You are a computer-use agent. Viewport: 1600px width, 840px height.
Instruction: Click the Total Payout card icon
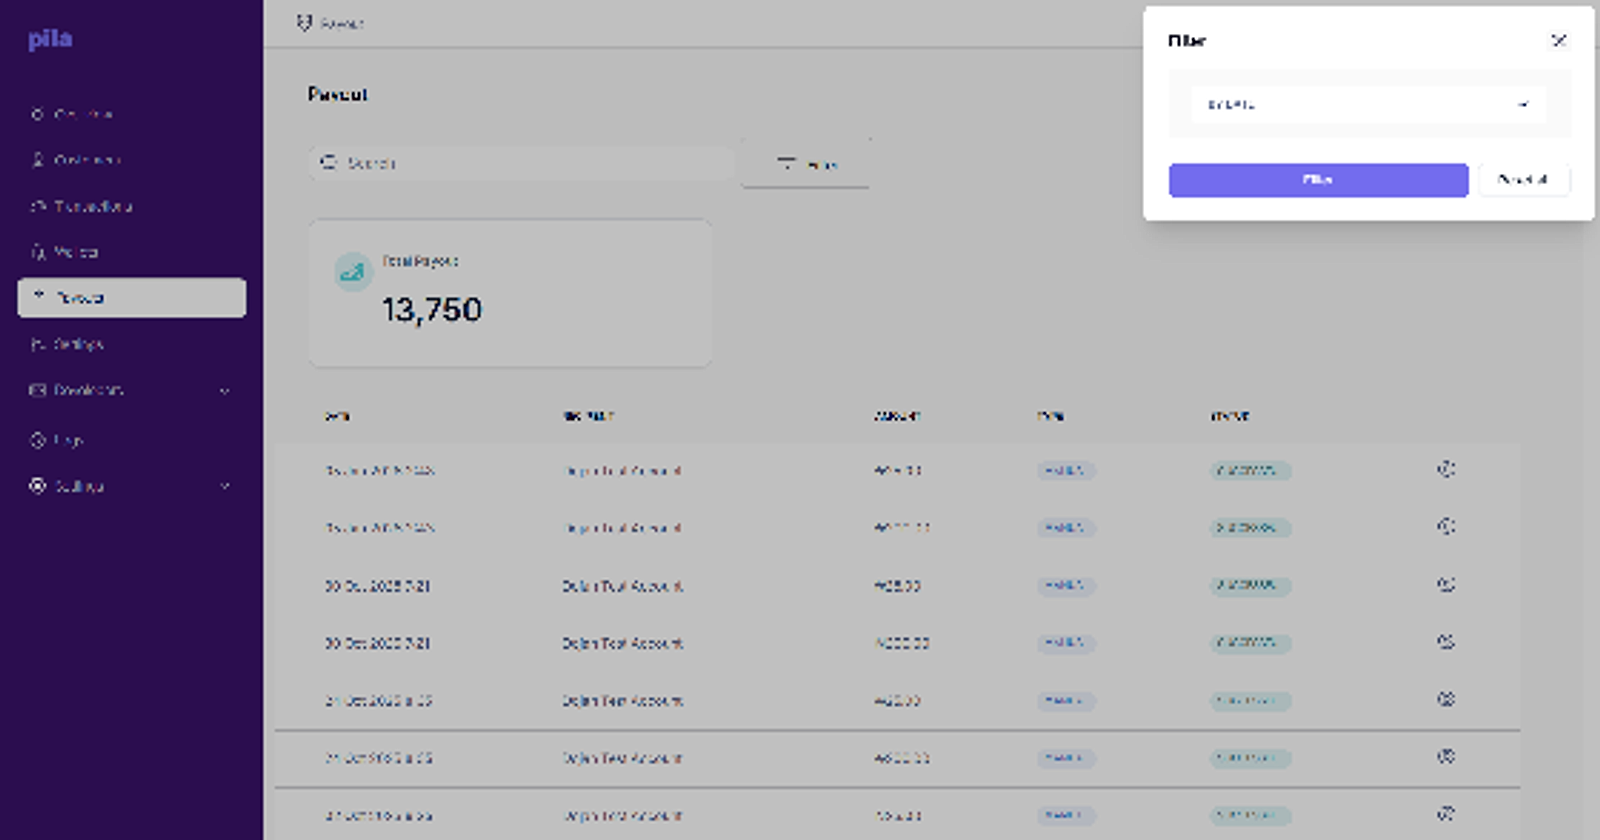[353, 271]
